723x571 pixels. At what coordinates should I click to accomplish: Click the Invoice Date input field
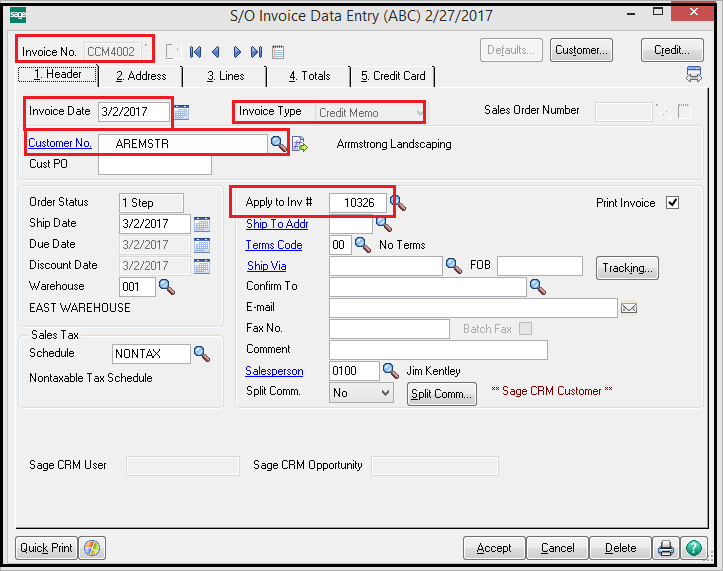tap(134, 112)
